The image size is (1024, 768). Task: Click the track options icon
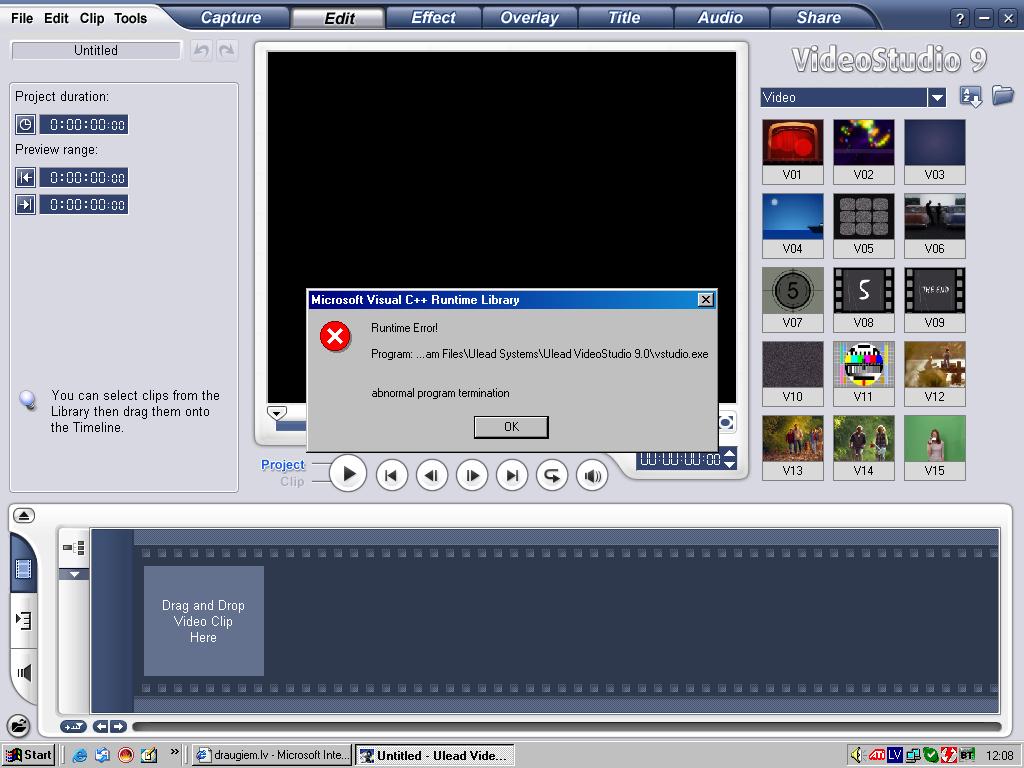point(74,547)
